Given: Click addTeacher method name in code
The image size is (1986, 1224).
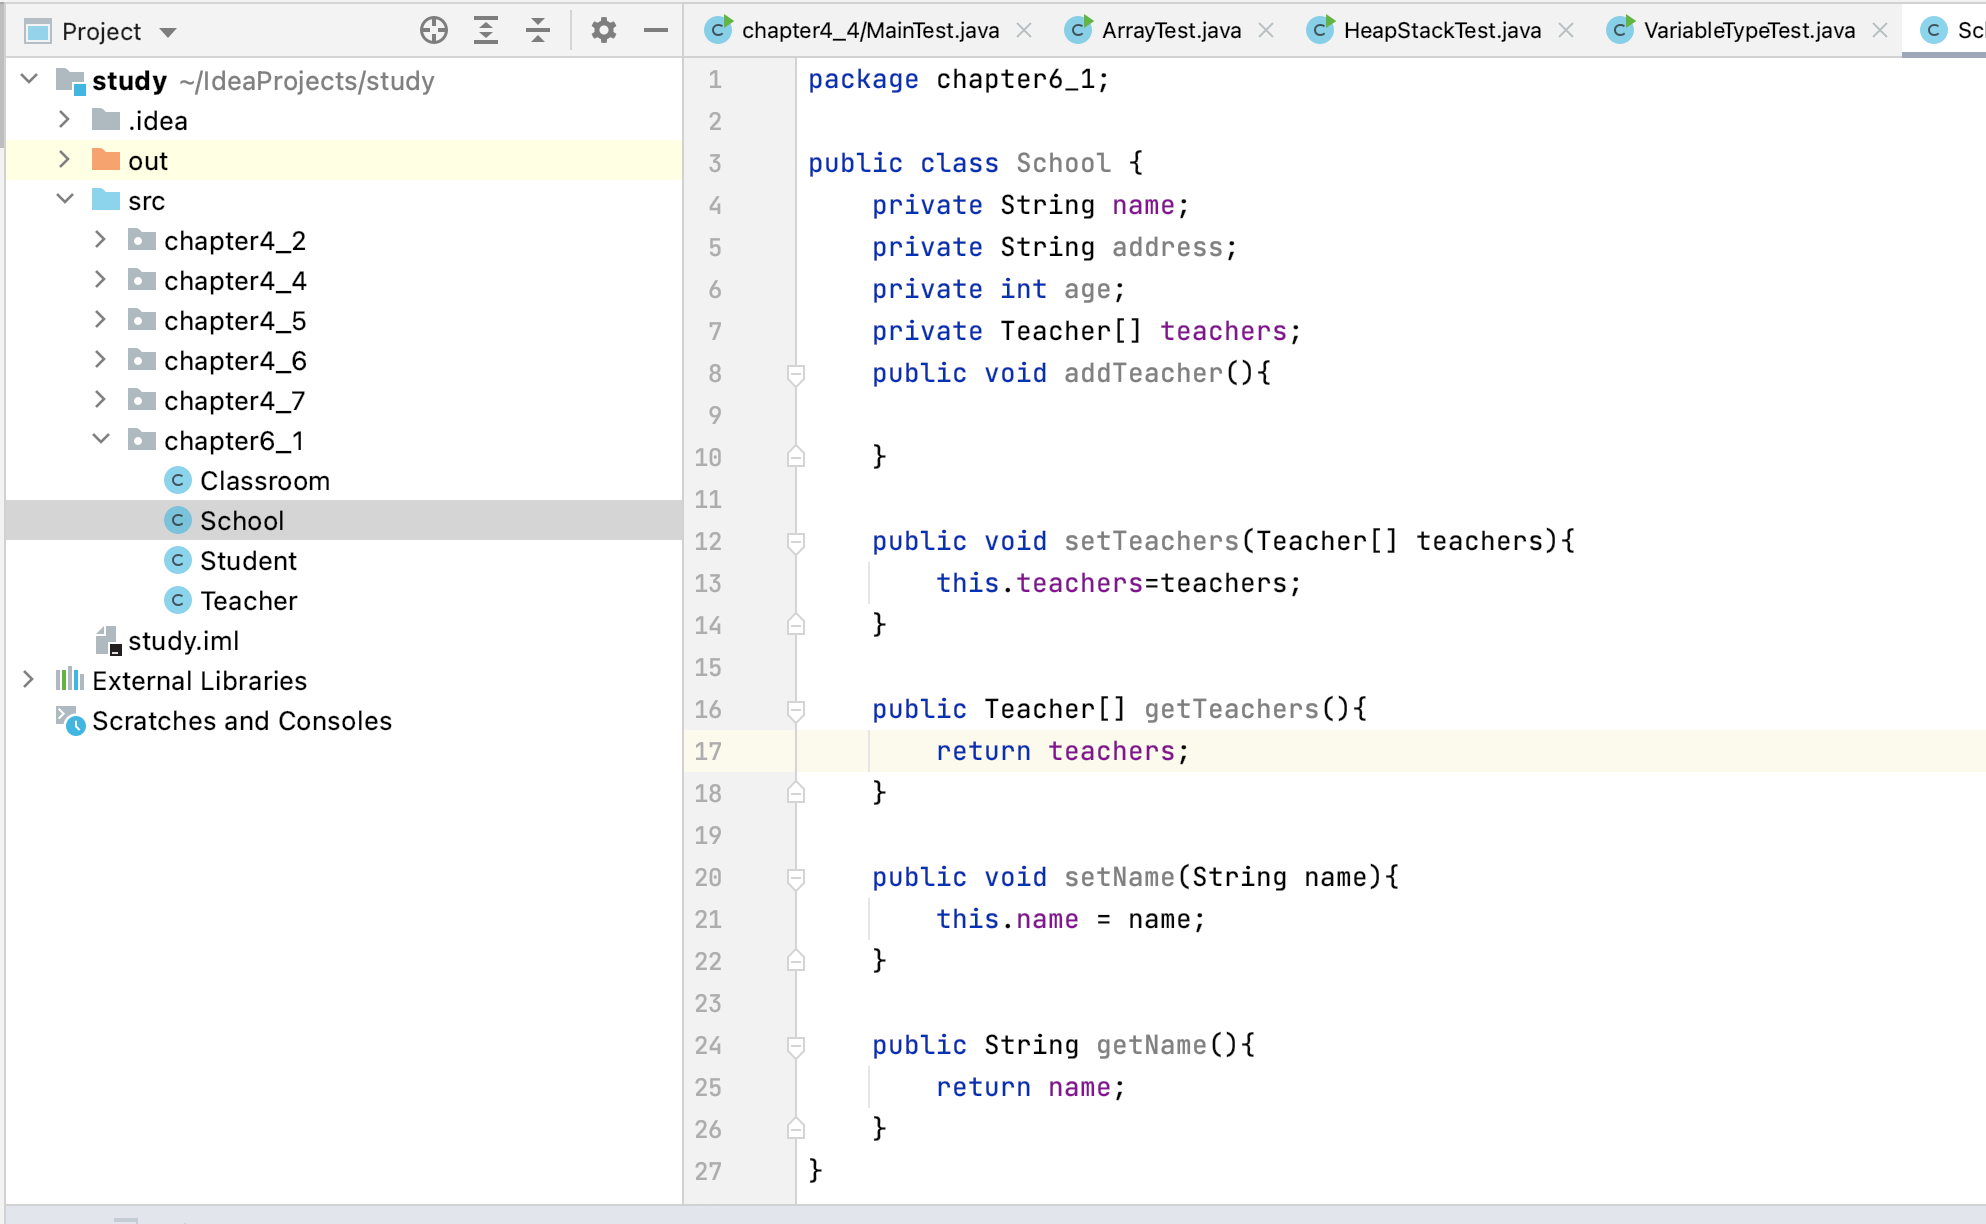Looking at the screenshot, I should [1143, 373].
